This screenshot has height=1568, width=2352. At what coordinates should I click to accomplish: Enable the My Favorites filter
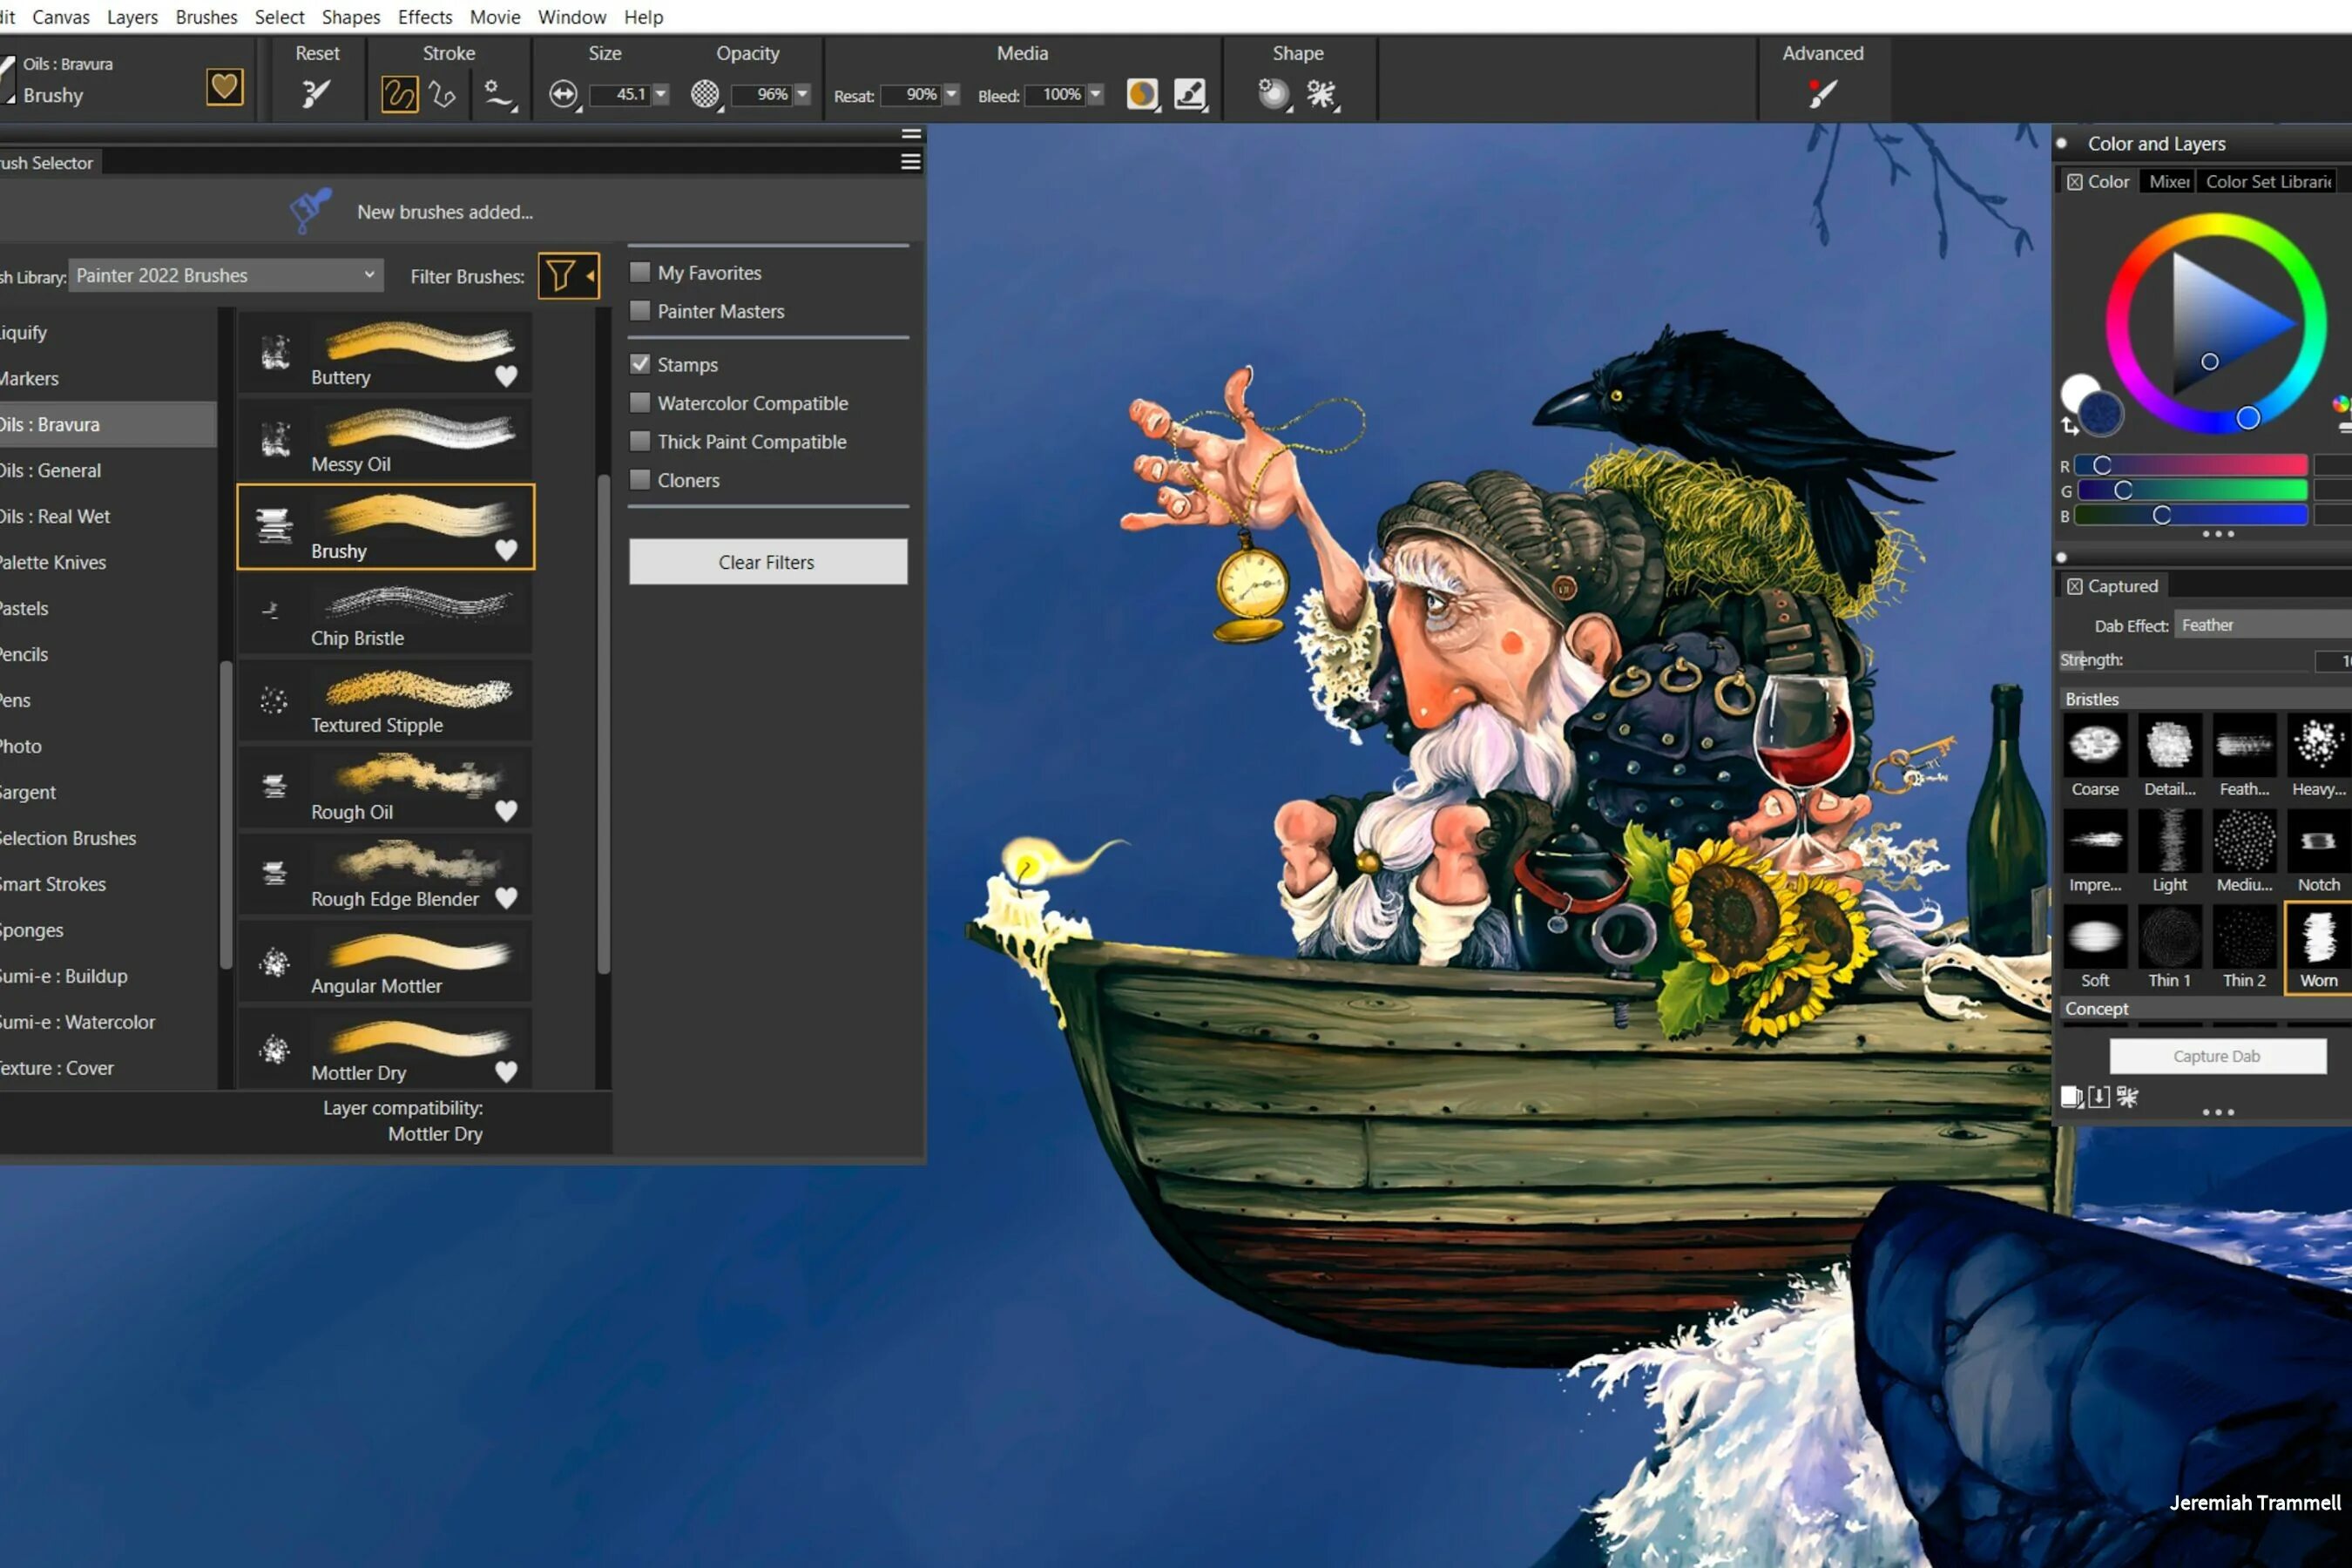(639, 273)
